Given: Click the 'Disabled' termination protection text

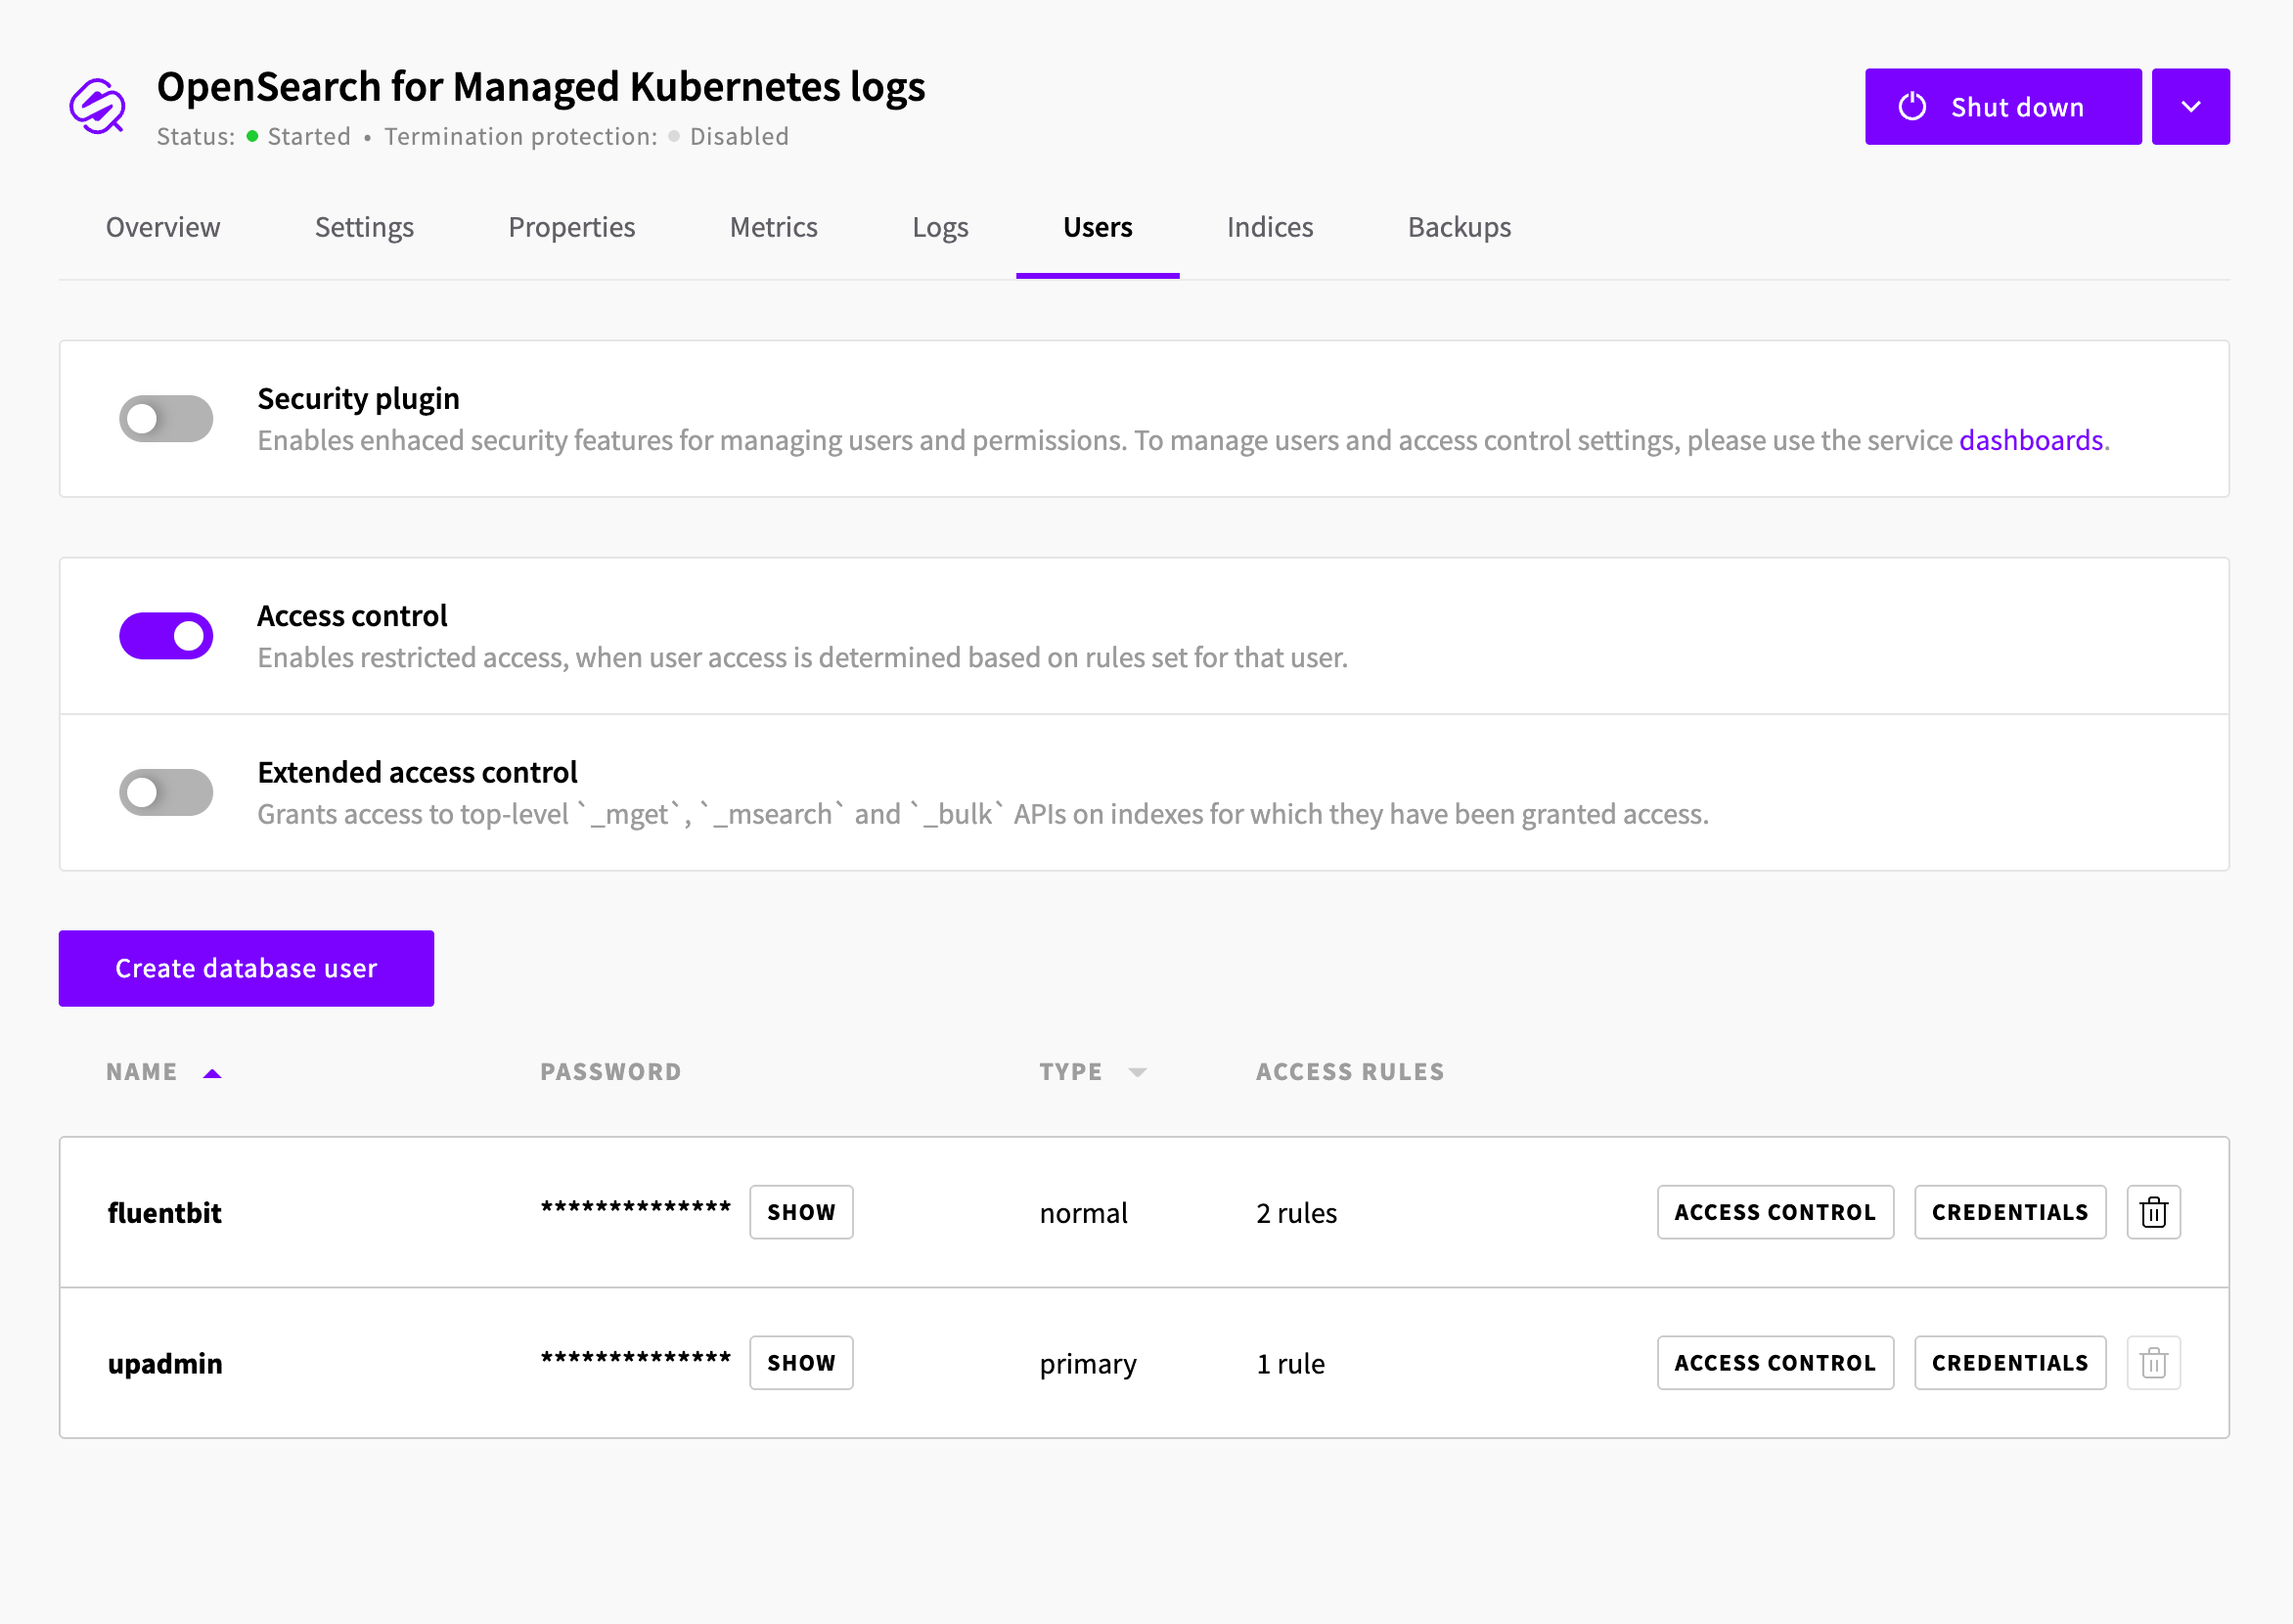Looking at the screenshot, I should click(739, 137).
